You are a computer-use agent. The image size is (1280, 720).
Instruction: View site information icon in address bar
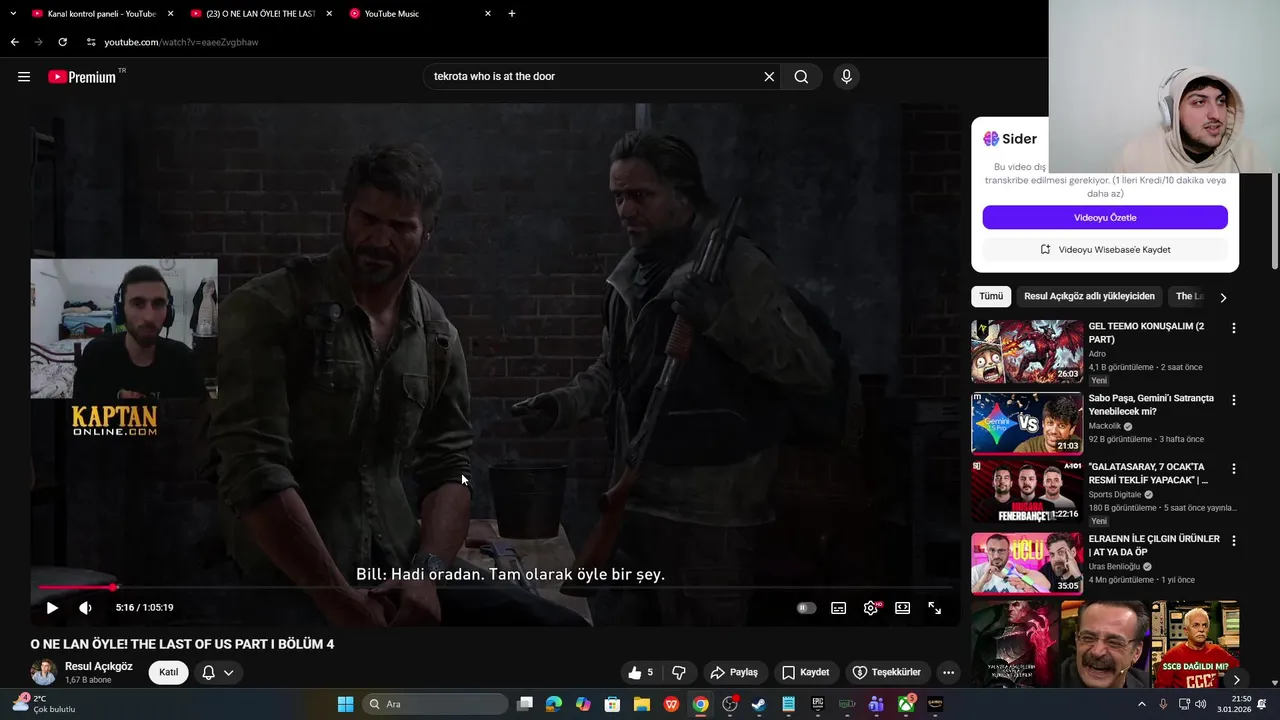click(90, 42)
